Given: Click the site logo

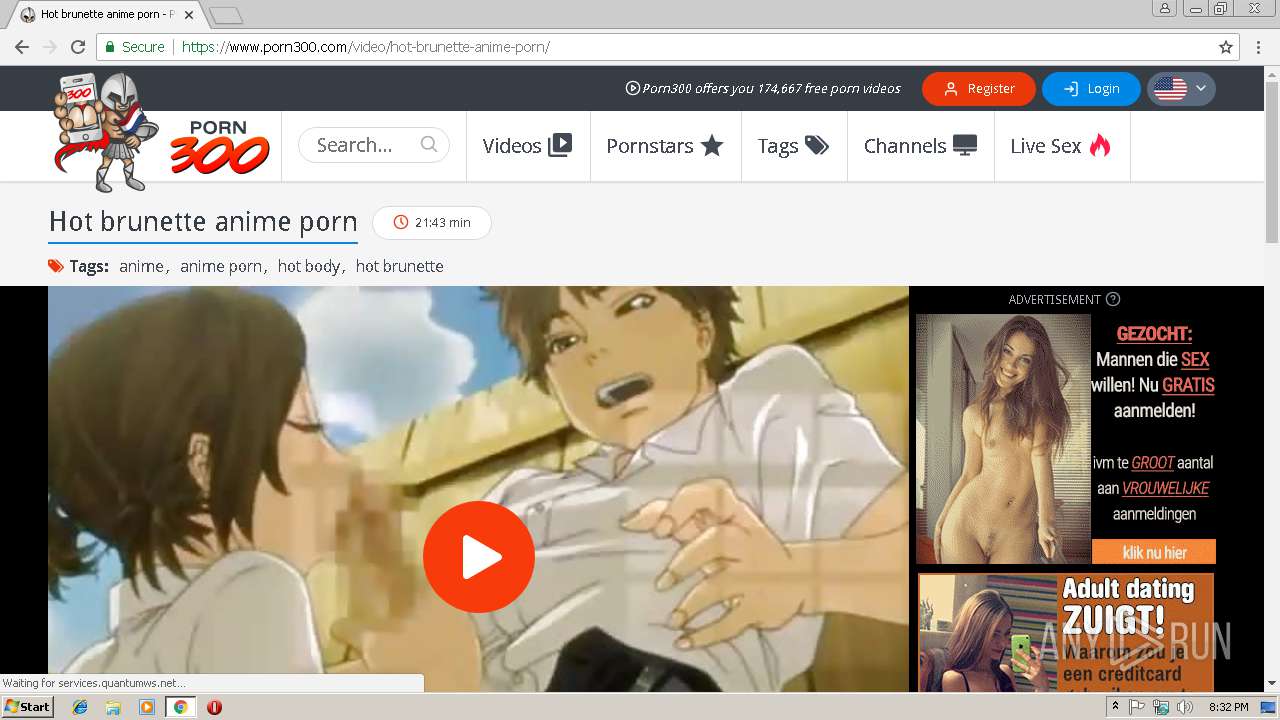Looking at the screenshot, I should tap(160, 132).
